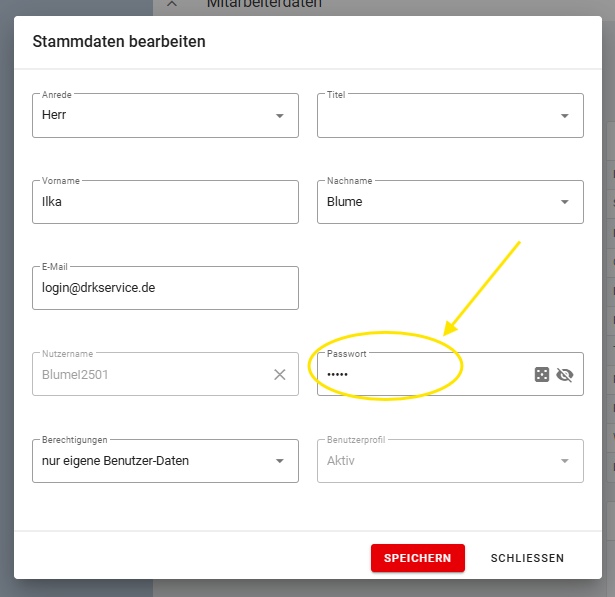
Task: Click SPEICHERN to save the Stammdaten
Action: click(418, 558)
